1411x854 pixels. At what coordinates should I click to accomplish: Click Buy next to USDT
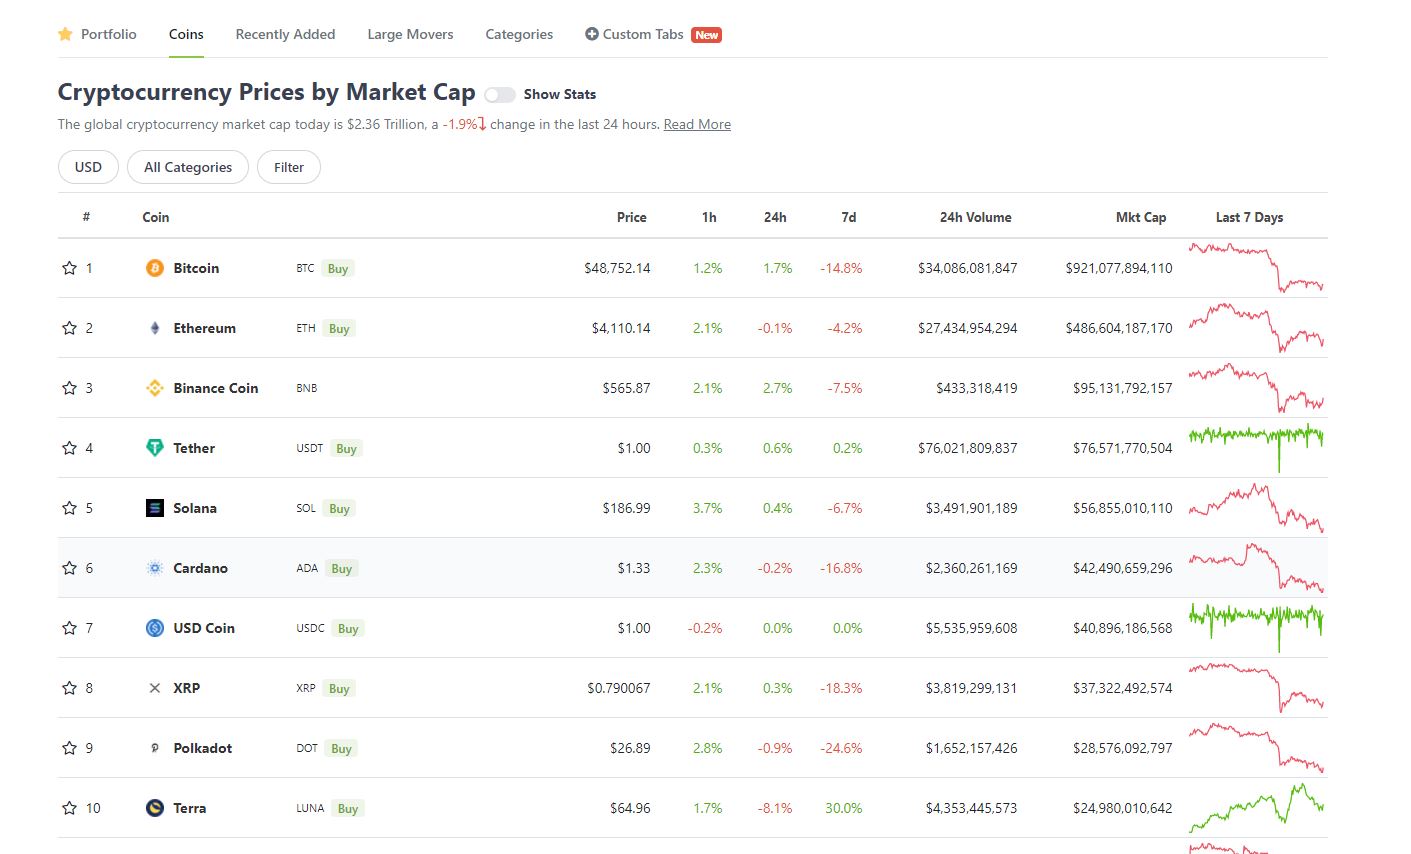coord(346,448)
